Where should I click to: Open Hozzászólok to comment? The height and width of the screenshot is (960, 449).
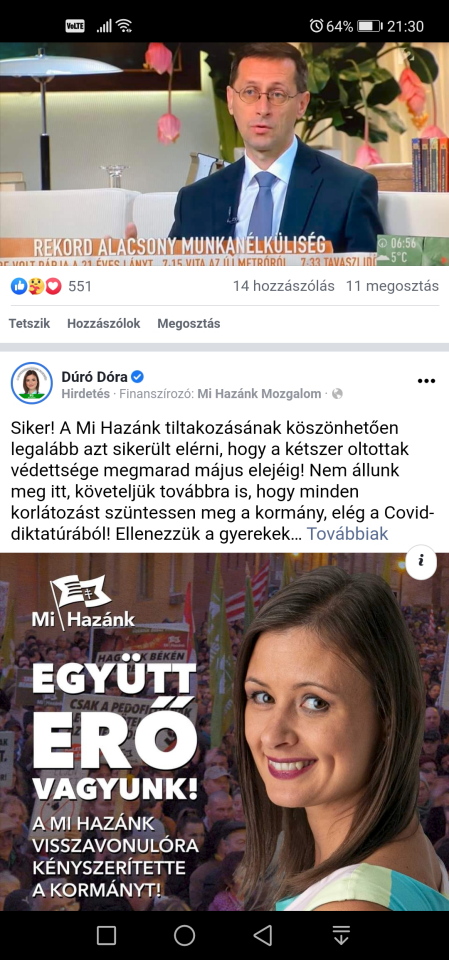pos(104,324)
